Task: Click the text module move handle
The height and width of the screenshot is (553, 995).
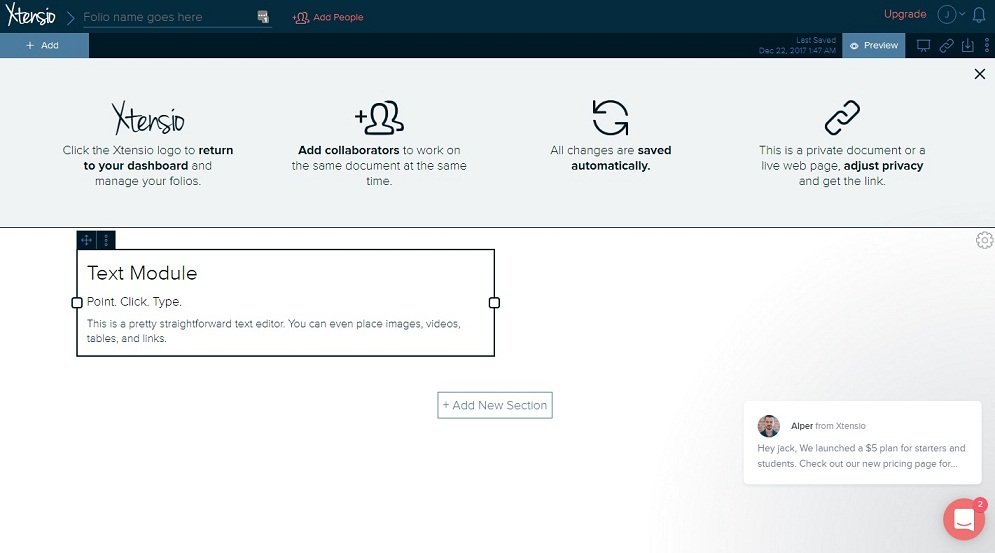Action: [x=86, y=240]
